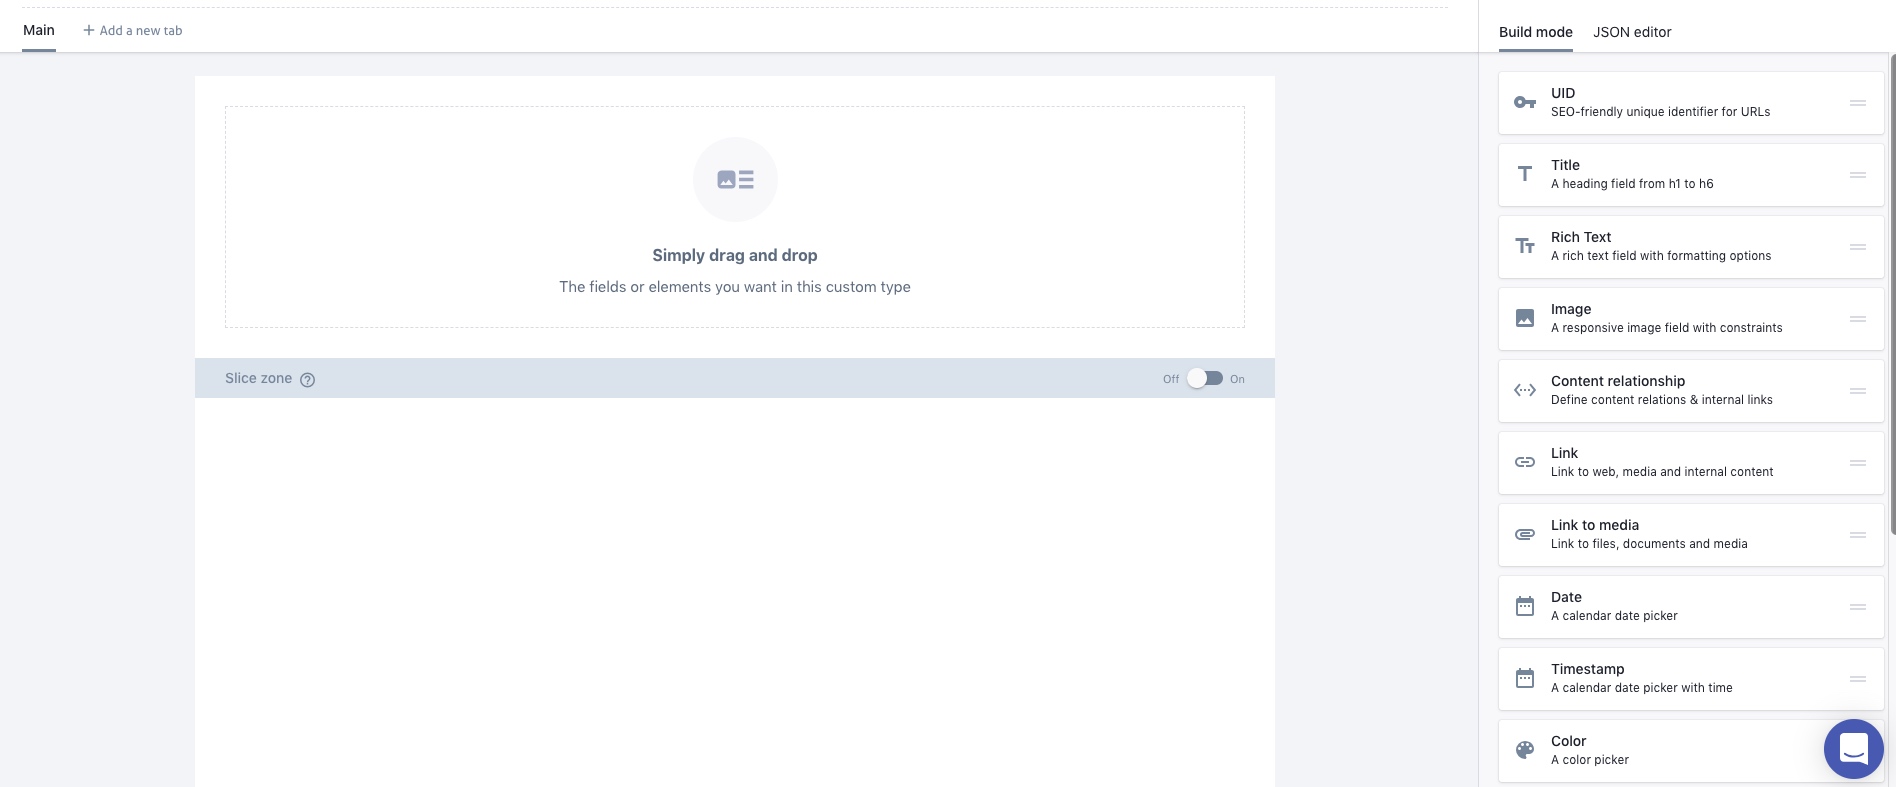Click the UID key icon
1896x787 pixels.
(x=1525, y=102)
